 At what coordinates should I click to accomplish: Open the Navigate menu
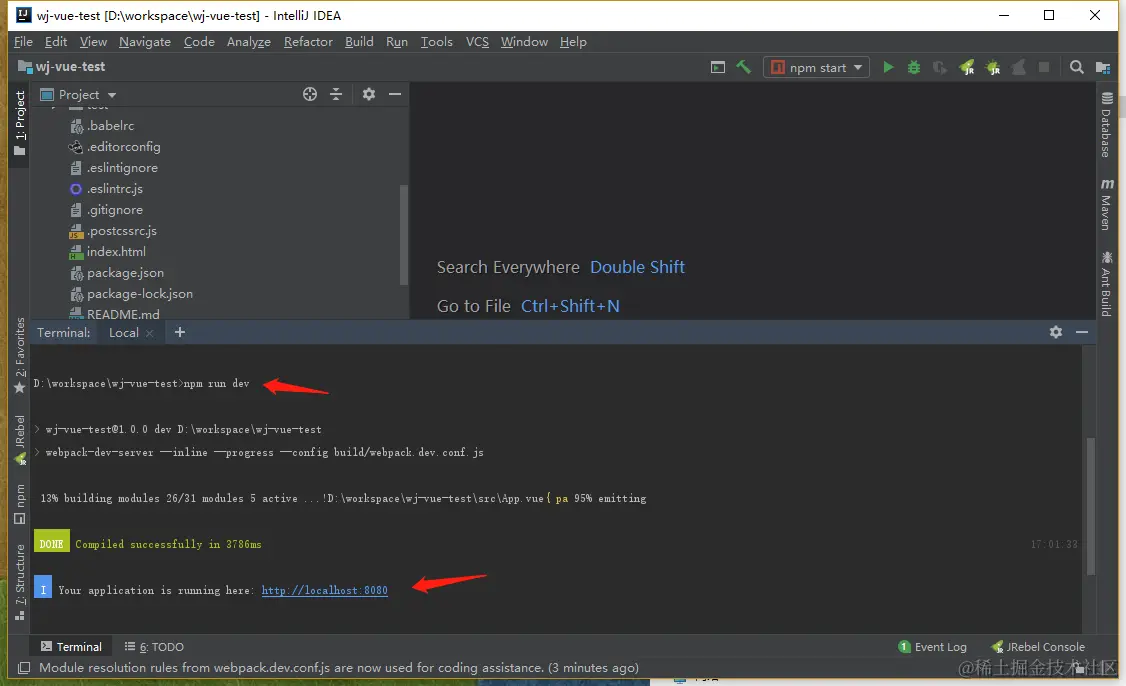(x=145, y=42)
